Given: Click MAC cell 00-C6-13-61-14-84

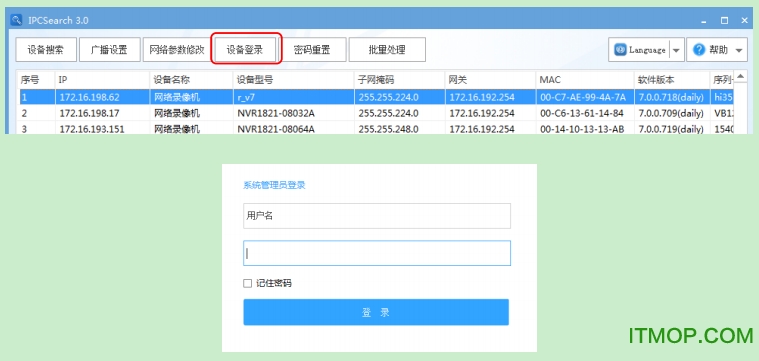Looking at the screenshot, I should click(582, 113).
